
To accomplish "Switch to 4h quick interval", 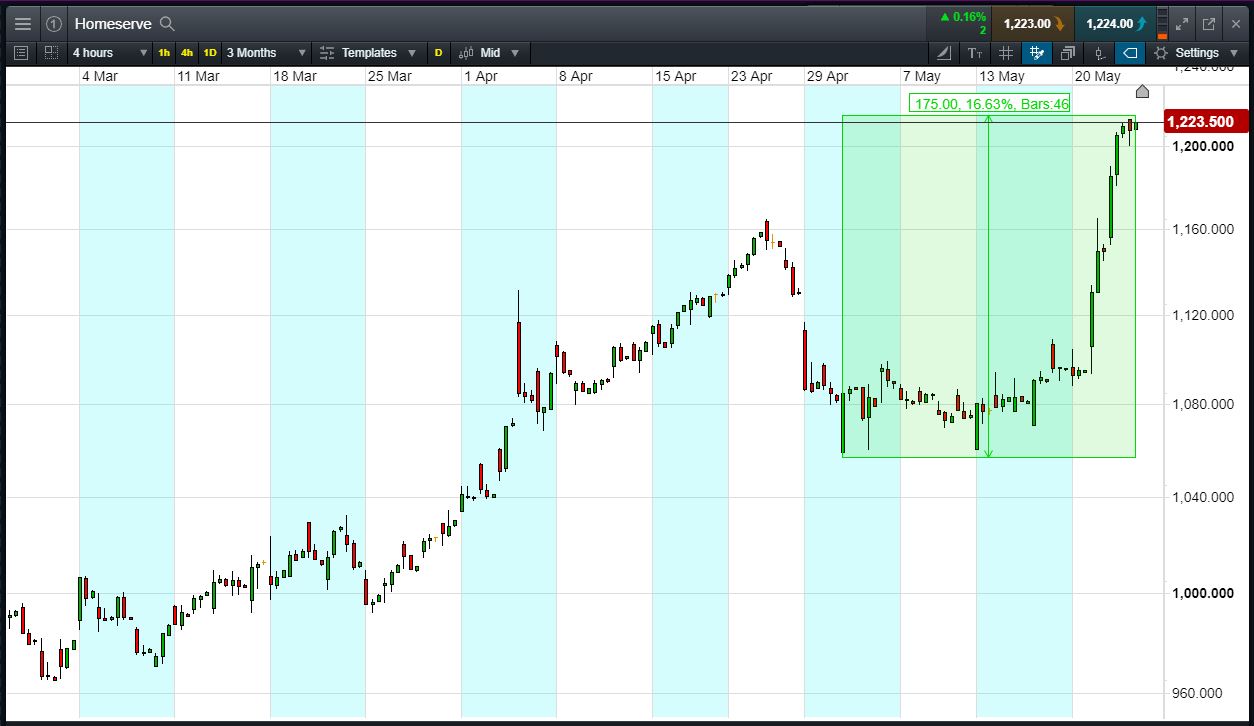I will click(x=187, y=53).
